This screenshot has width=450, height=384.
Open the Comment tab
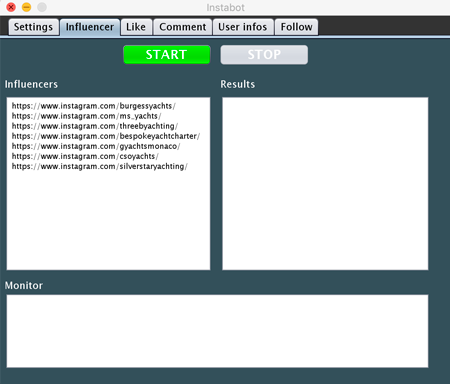183,27
